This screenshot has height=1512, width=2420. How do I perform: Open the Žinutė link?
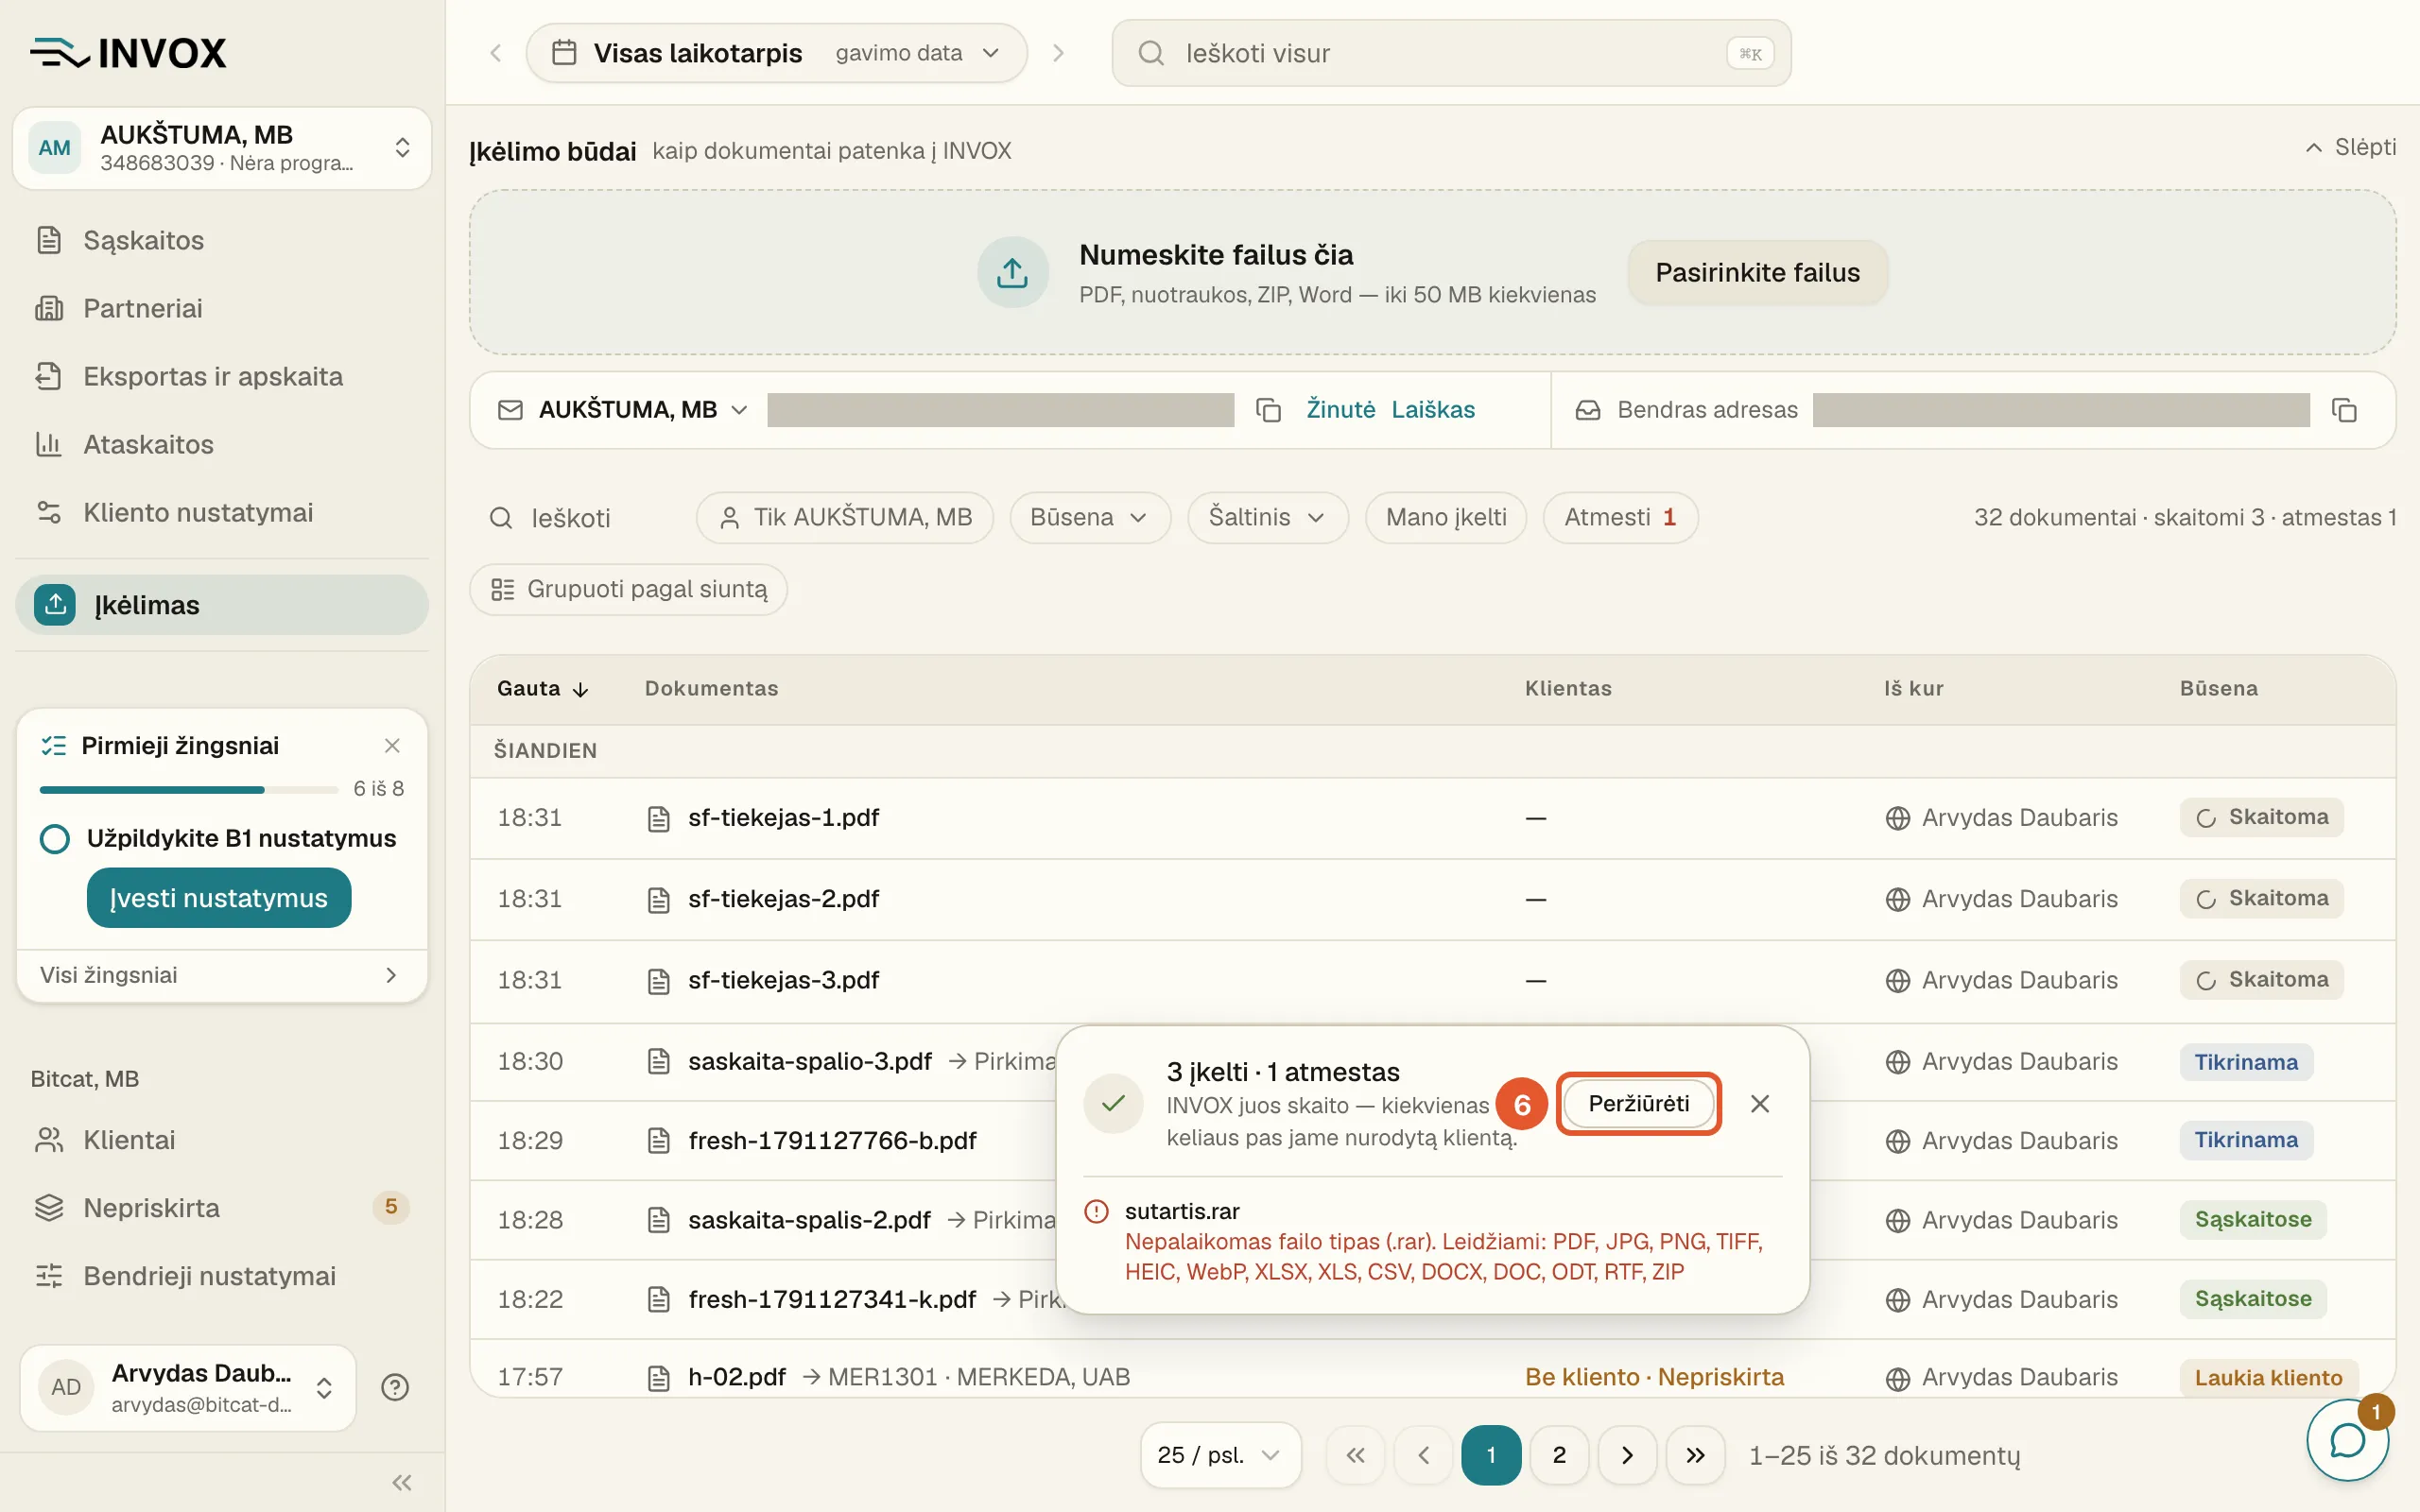1340,410
